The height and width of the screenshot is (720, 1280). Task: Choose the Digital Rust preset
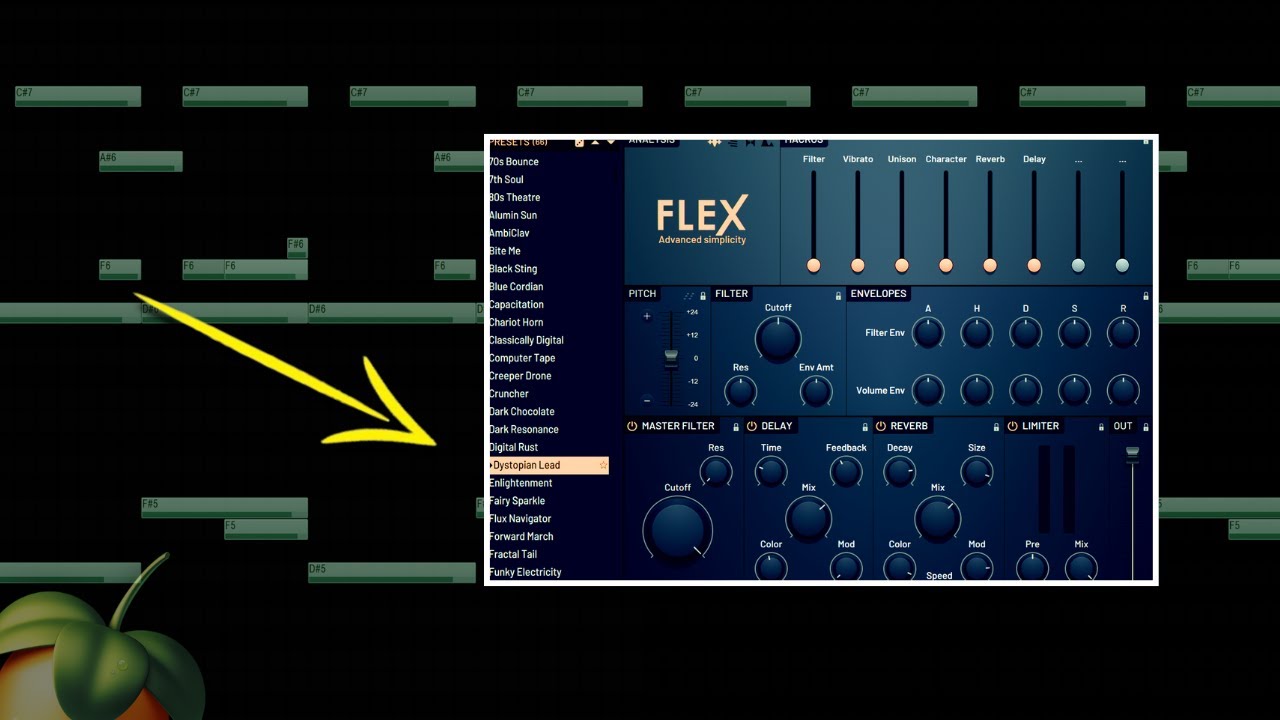(x=514, y=448)
